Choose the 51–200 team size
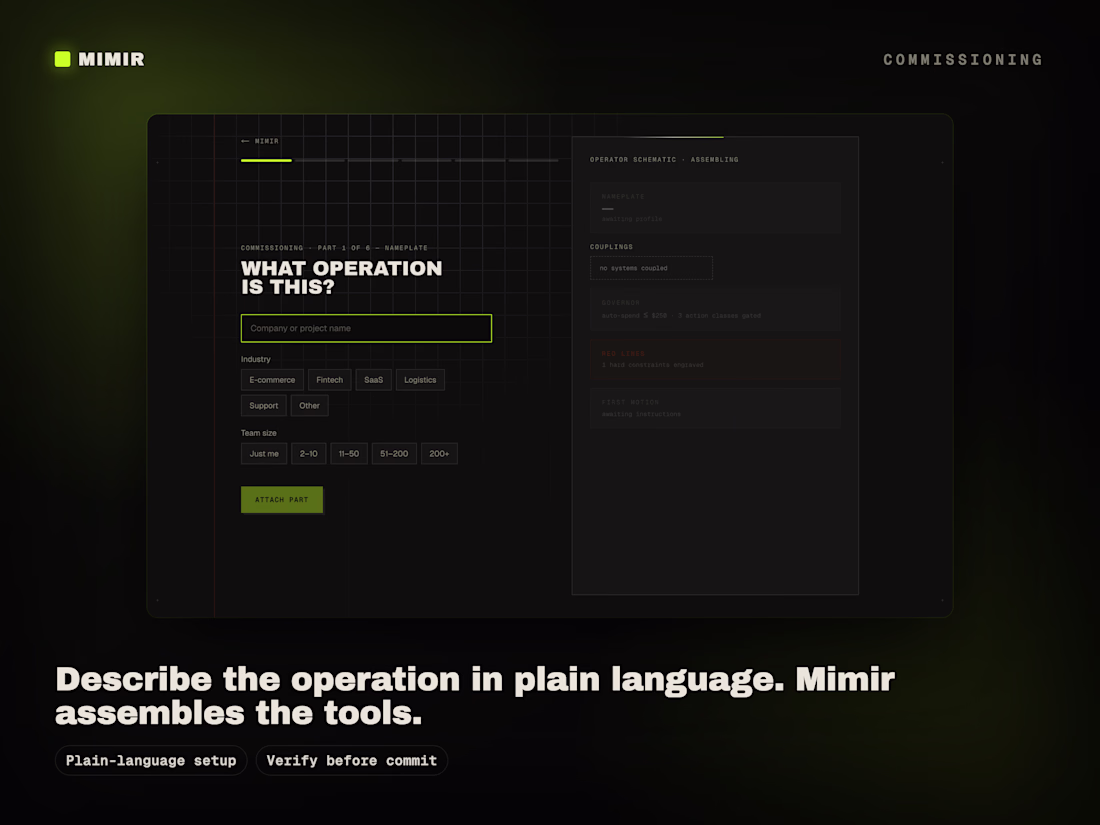The width and height of the screenshot is (1100, 825). (394, 453)
